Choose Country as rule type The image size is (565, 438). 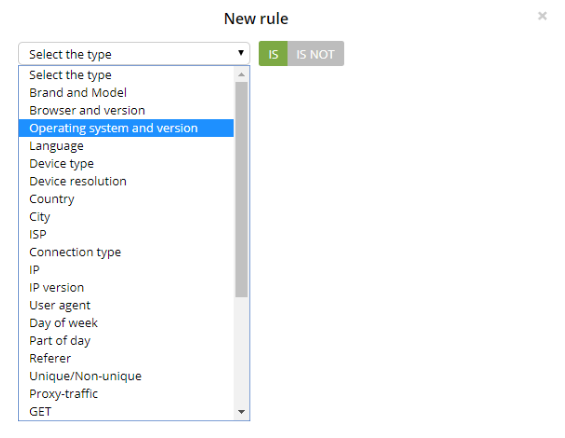click(x=126, y=199)
